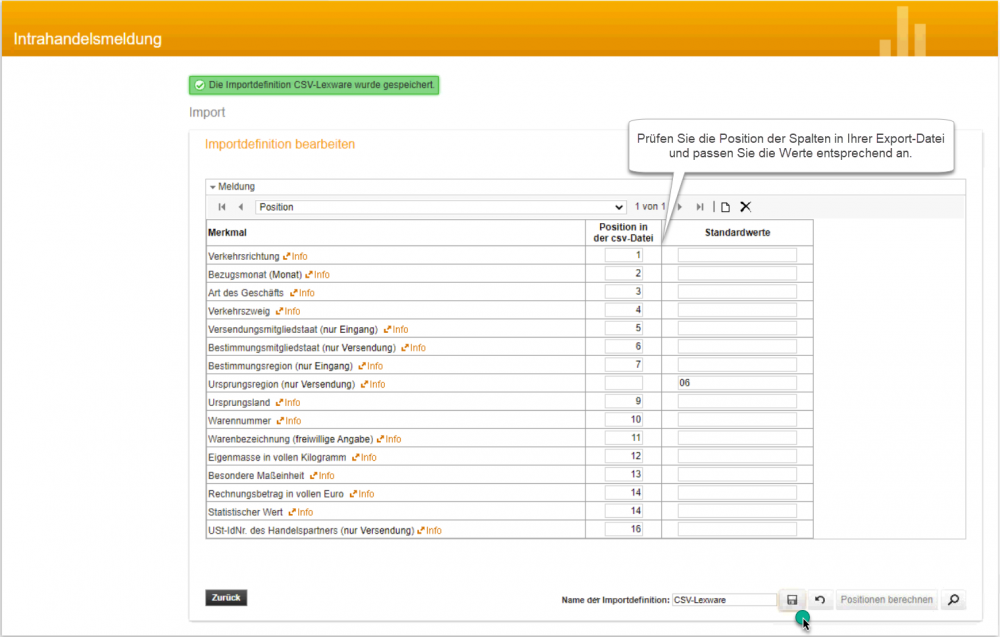1000x637 pixels.
Task: Open Info link for Statistischer Wert
Action: point(300,513)
